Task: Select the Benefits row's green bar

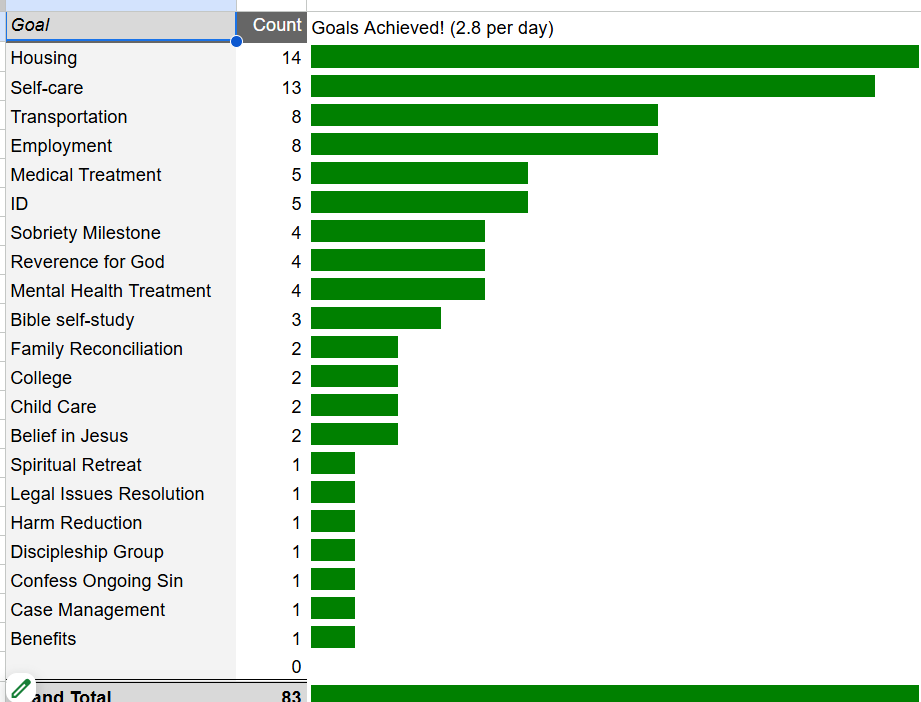Action: pyautogui.click(x=333, y=637)
